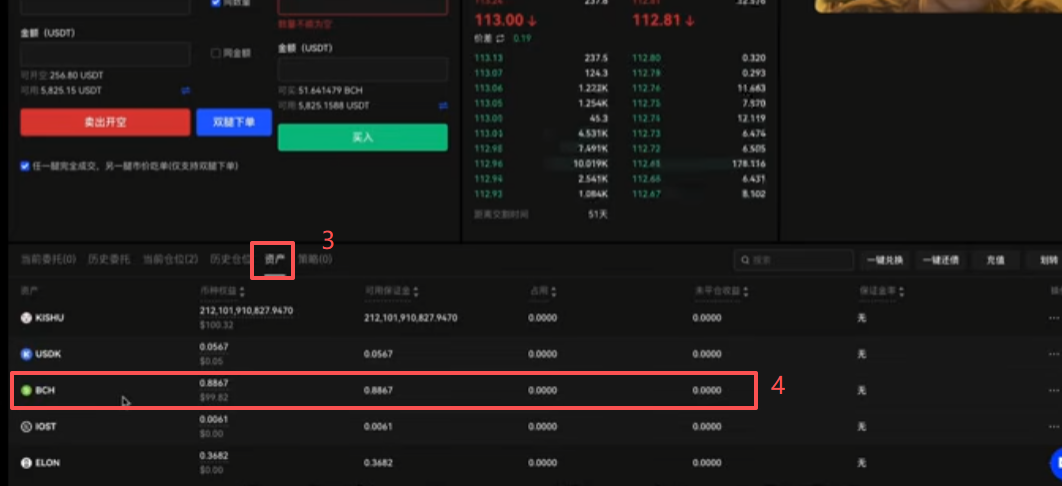Switch to the 当前仓位(2) tab
The height and width of the screenshot is (486, 1062).
170,259
